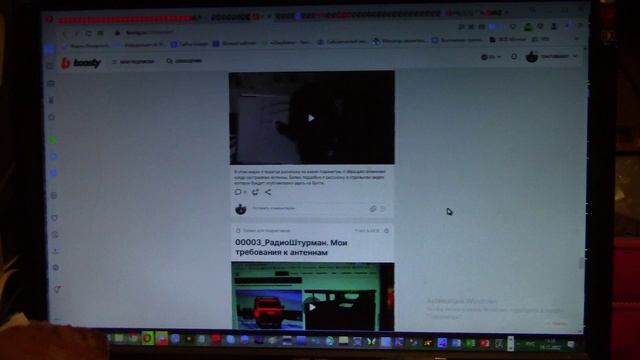Open the heart icon in browser sidebar
The height and width of the screenshot is (360, 640).
click(x=54, y=218)
